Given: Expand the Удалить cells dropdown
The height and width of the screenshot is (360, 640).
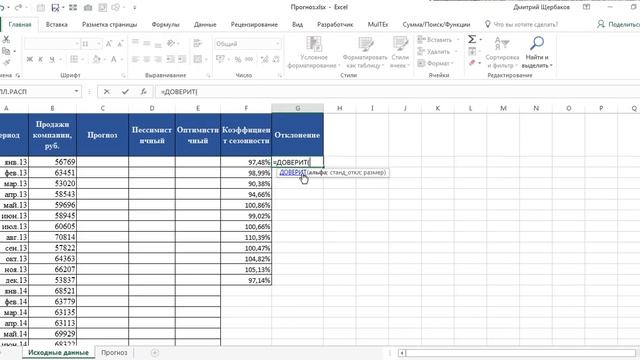Looking at the screenshot, I should coord(456,52).
